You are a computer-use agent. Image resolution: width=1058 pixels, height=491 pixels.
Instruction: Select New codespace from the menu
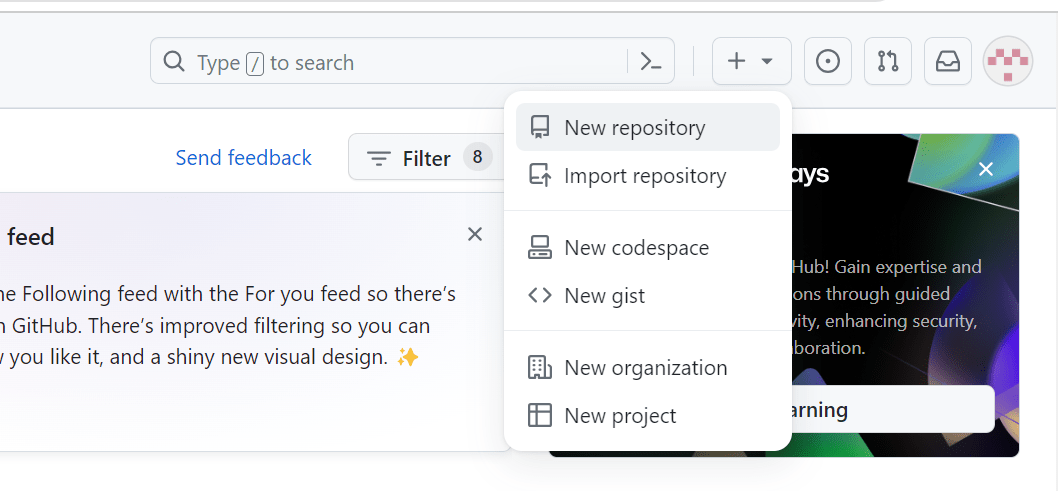[x=648, y=248]
